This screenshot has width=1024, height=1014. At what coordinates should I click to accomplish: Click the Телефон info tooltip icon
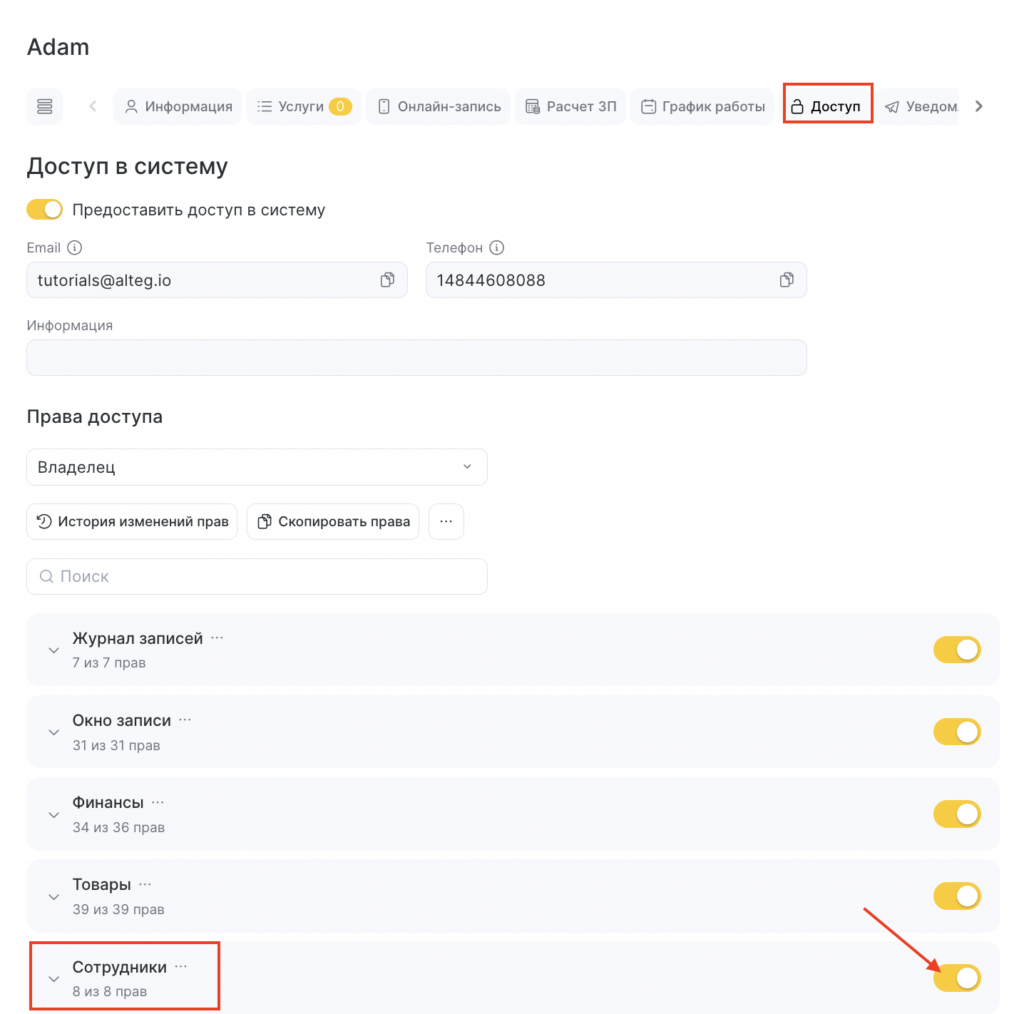[x=497, y=248]
